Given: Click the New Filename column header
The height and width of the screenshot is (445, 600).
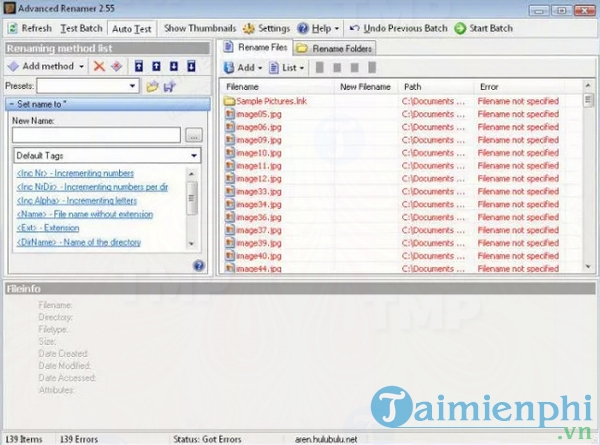Looking at the screenshot, I should click(366, 87).
